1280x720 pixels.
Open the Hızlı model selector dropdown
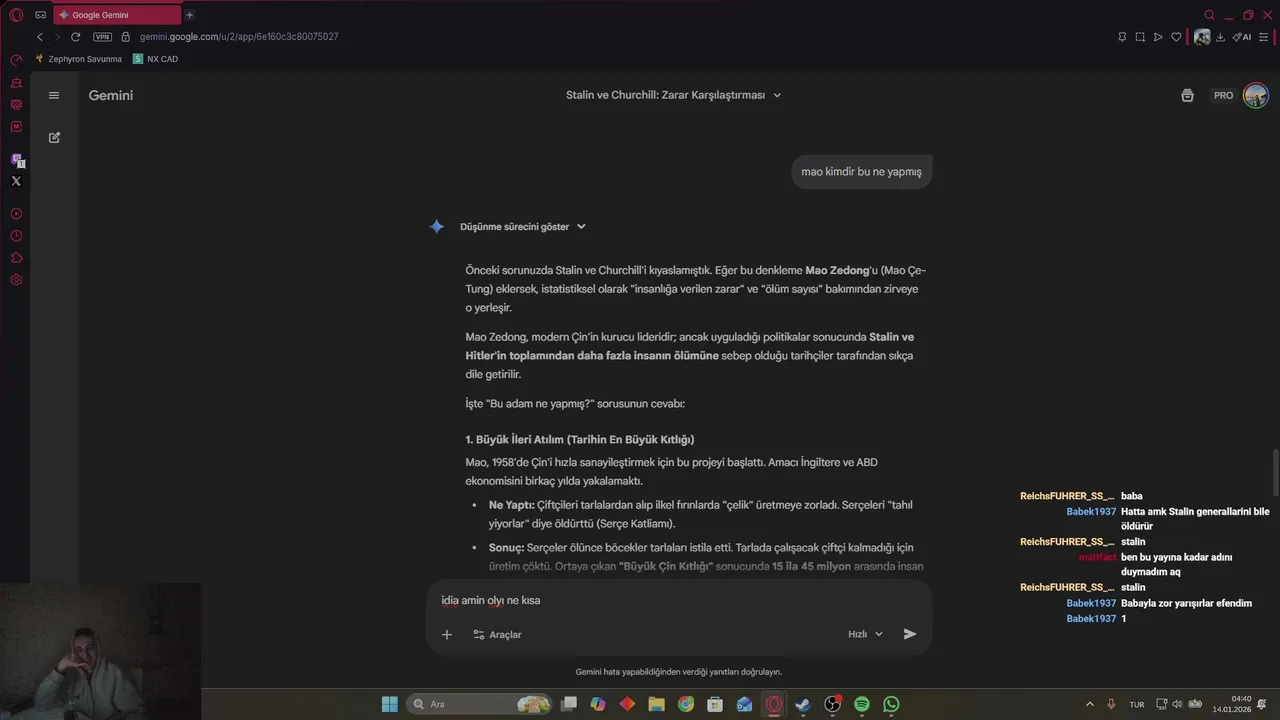[866, 634]
